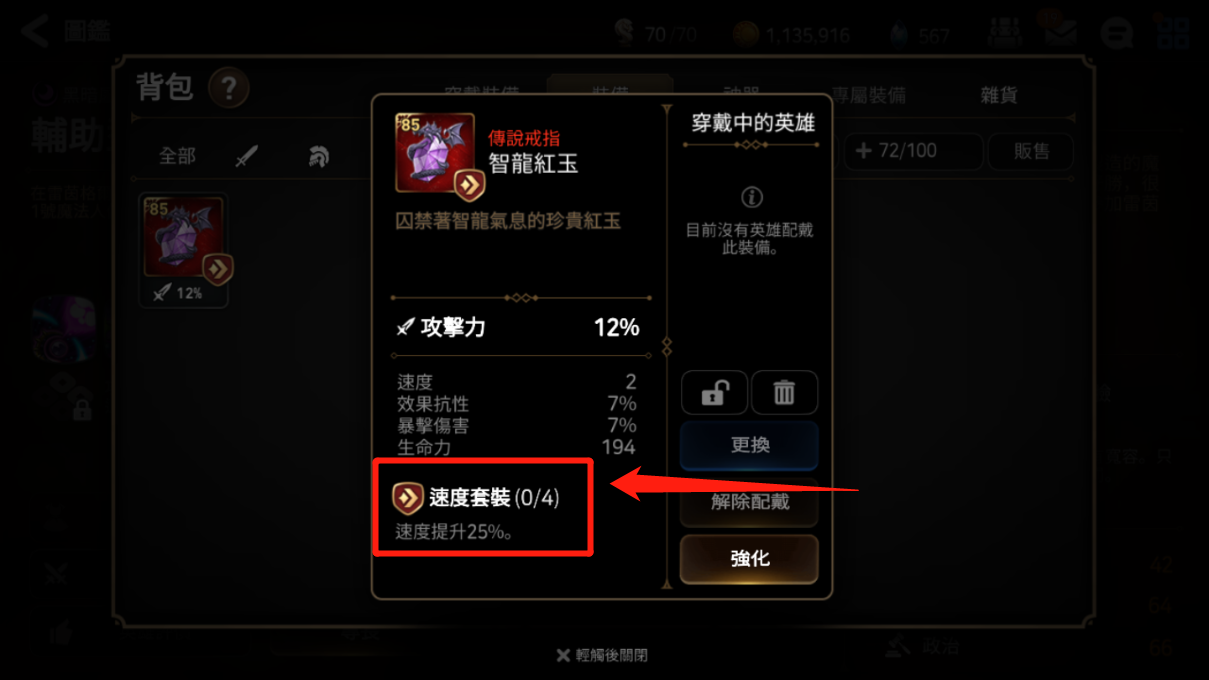
Task: Click the 強化 enhance button
Action: 750,559
